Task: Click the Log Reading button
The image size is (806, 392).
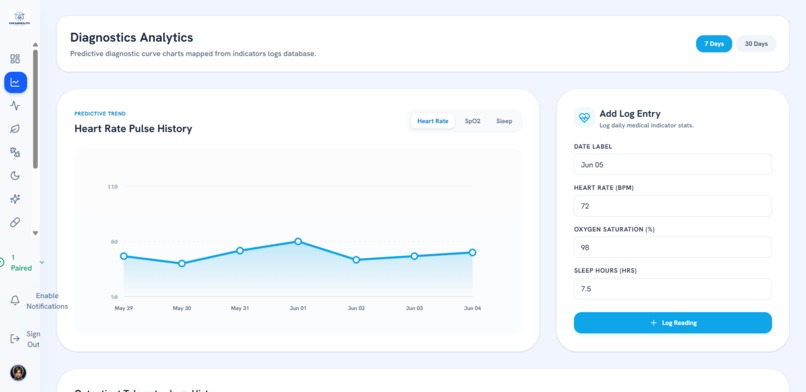Action: point(673,323)
